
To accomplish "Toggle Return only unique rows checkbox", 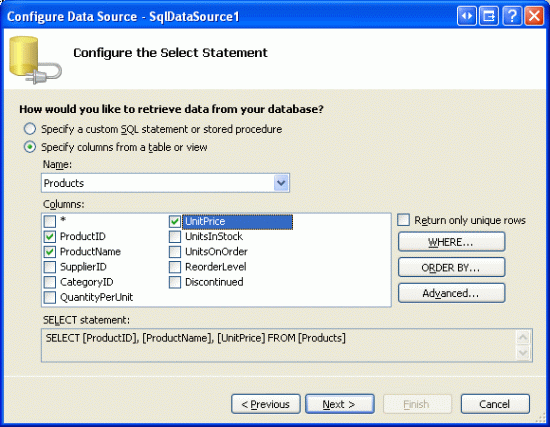I will 403,220.
